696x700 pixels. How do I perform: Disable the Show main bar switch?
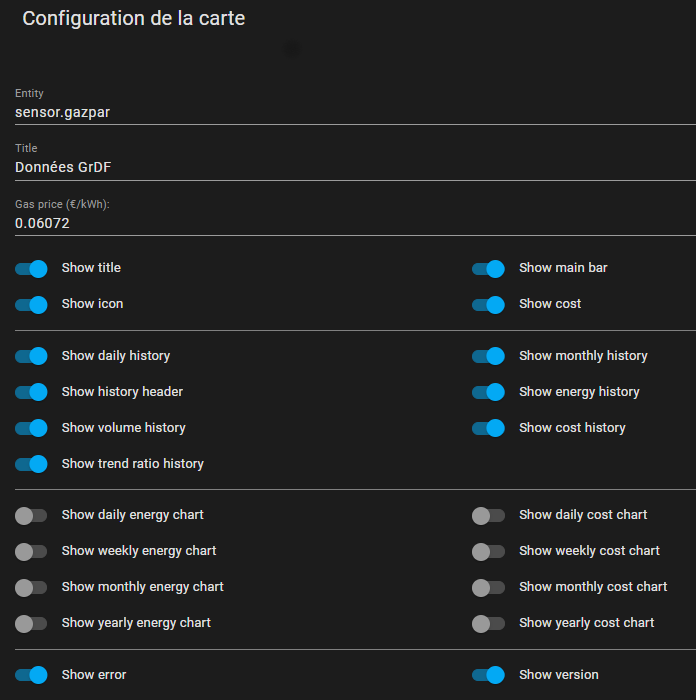[488, 269]
